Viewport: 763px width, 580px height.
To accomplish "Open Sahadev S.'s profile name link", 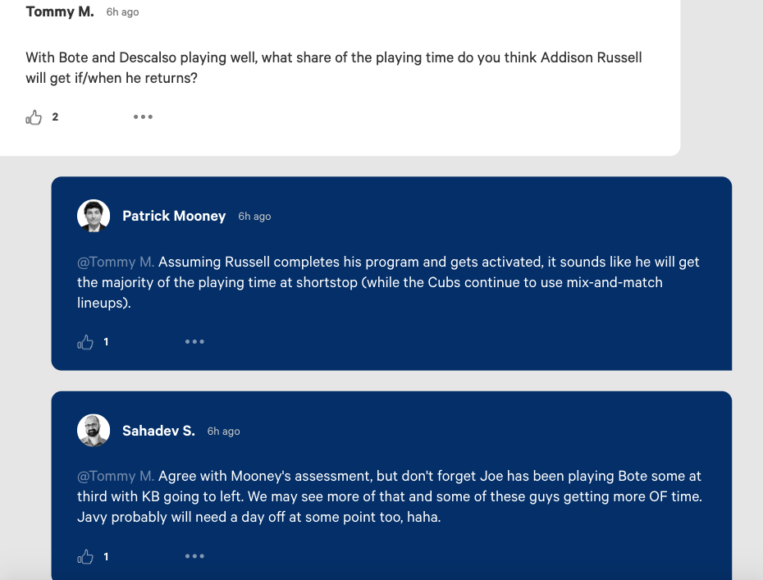I will (158, 431).
